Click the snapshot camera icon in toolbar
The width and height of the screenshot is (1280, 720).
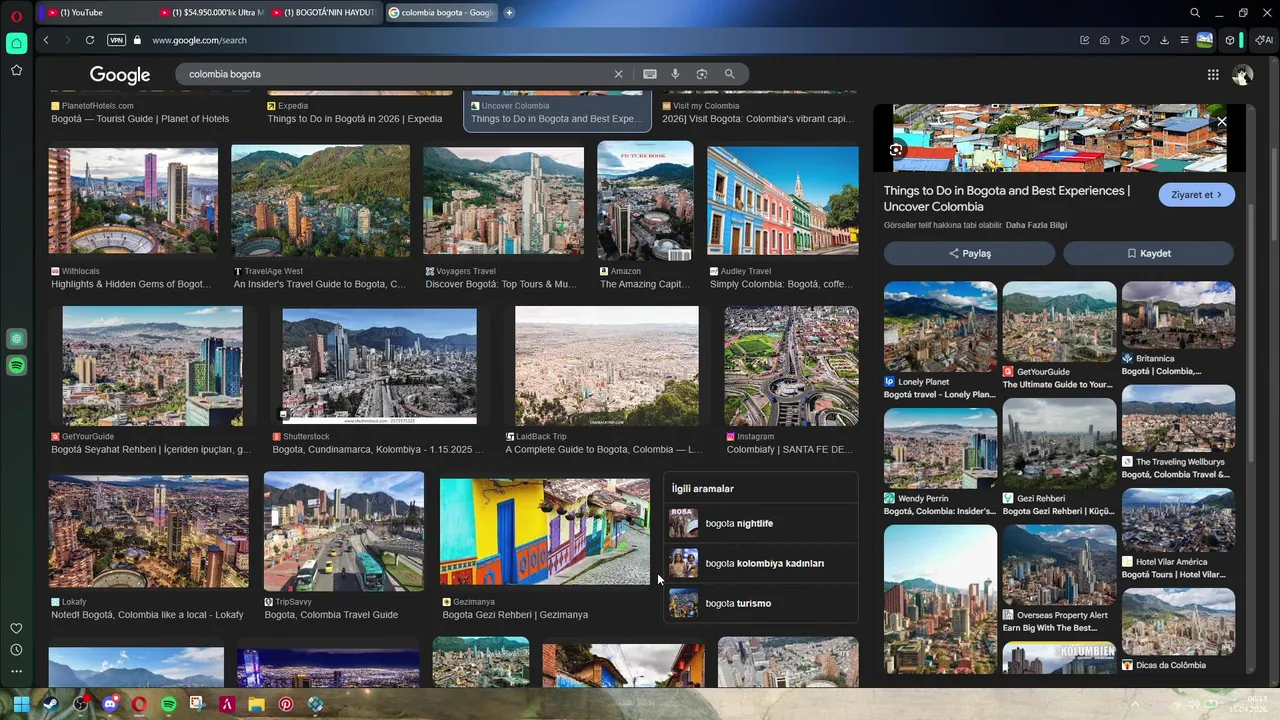tap(1104, 40)
